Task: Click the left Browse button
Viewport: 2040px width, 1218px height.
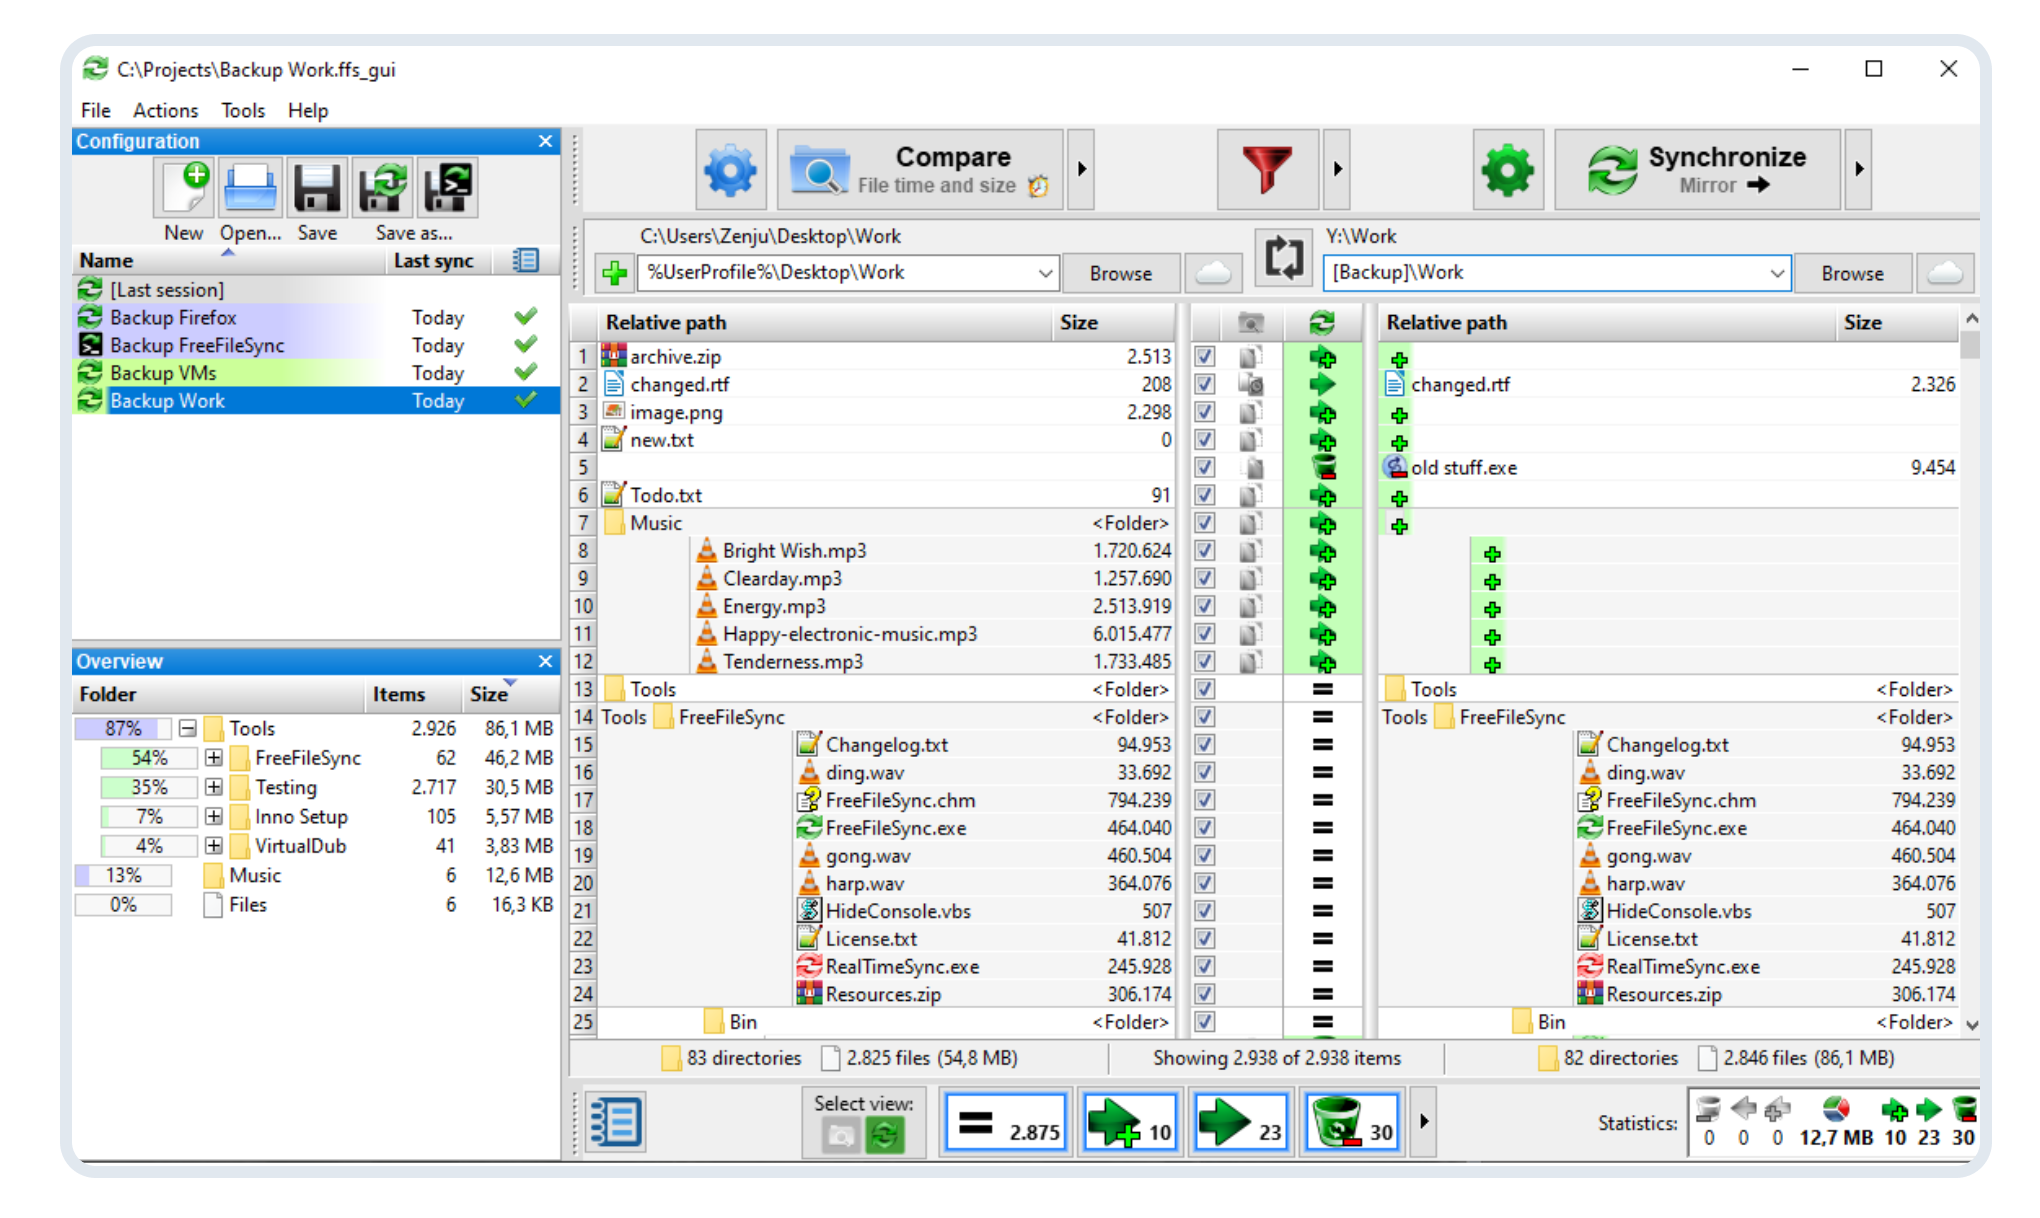Action: [x=1120, y=273]
